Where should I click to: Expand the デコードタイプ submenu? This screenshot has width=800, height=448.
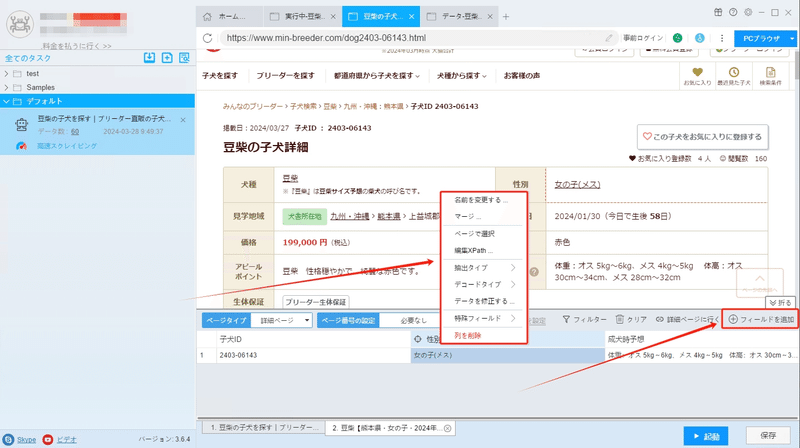click(484, 284)
